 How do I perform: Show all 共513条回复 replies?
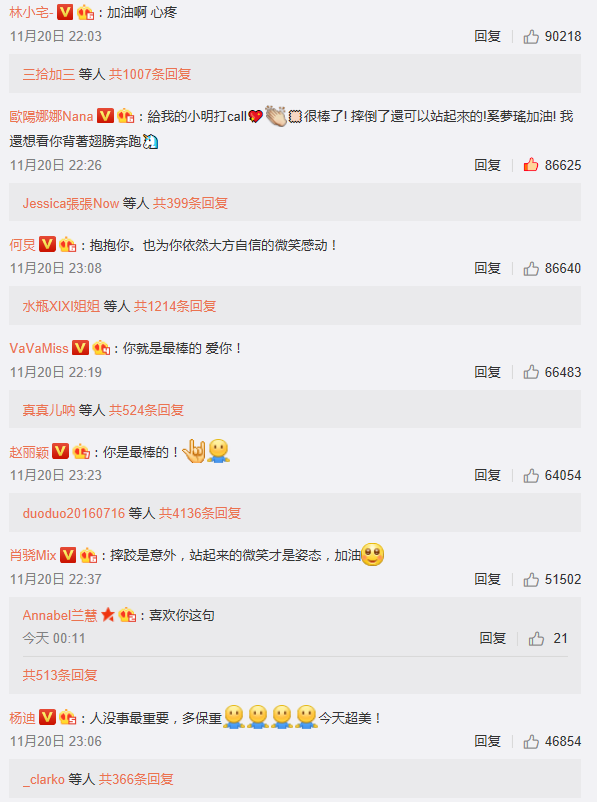click(x=60, y=675)
